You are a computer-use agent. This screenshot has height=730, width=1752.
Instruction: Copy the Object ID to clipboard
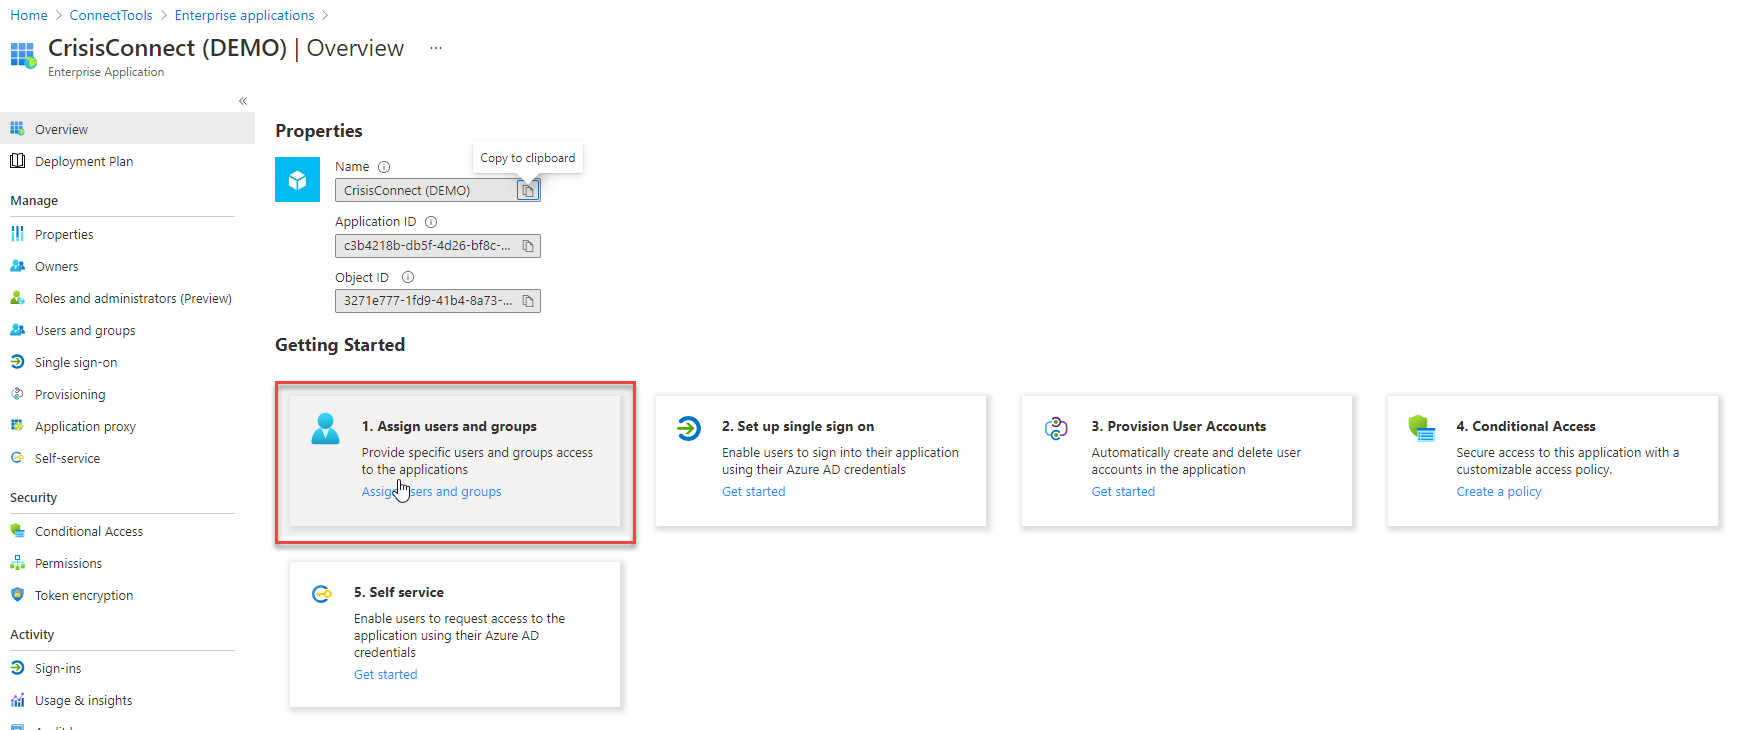[528, 301]
